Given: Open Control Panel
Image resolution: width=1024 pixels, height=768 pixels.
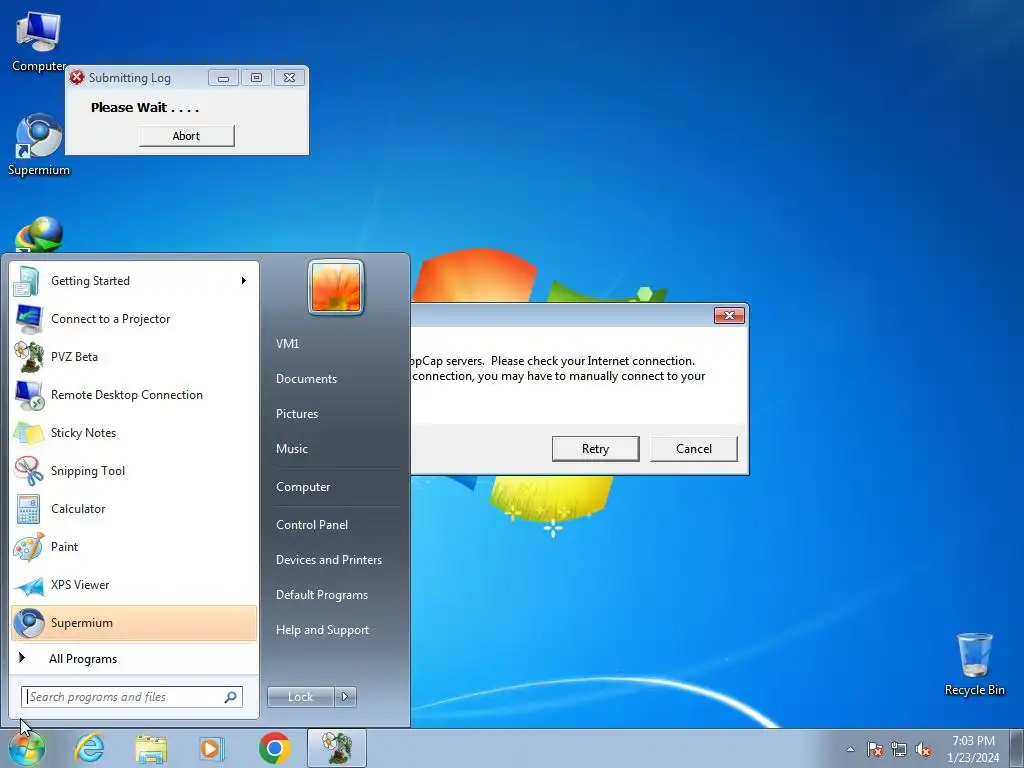Looking at the screenshot, I should (312, 525).
